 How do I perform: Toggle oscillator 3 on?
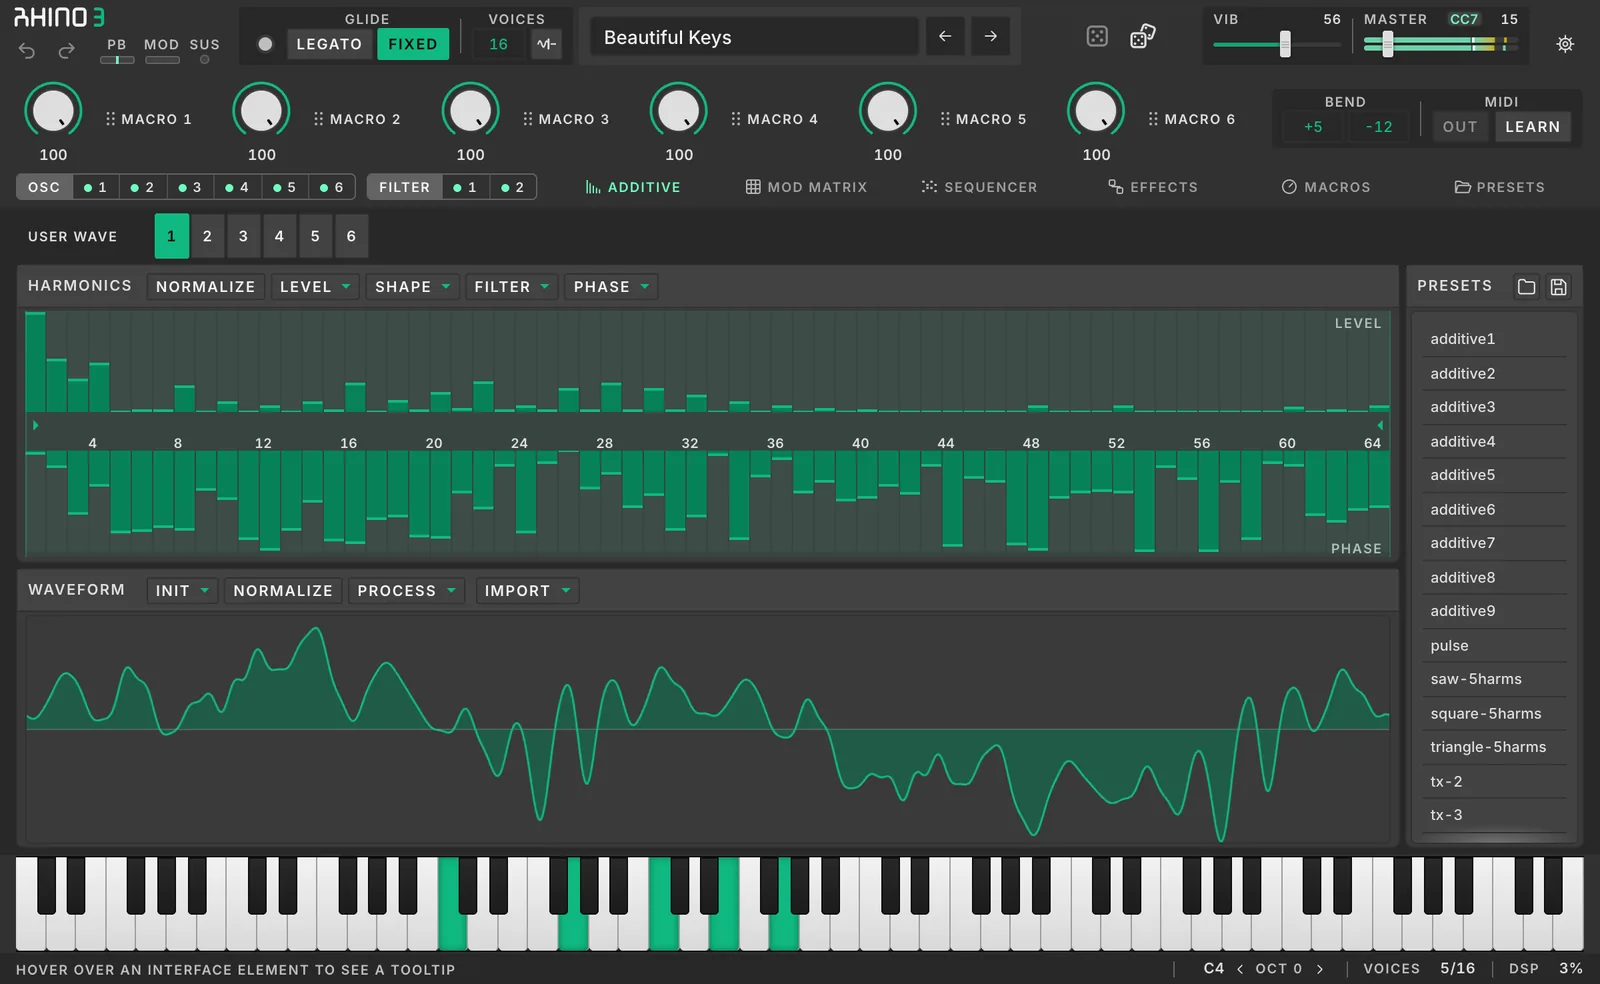[x=189, y=187]
